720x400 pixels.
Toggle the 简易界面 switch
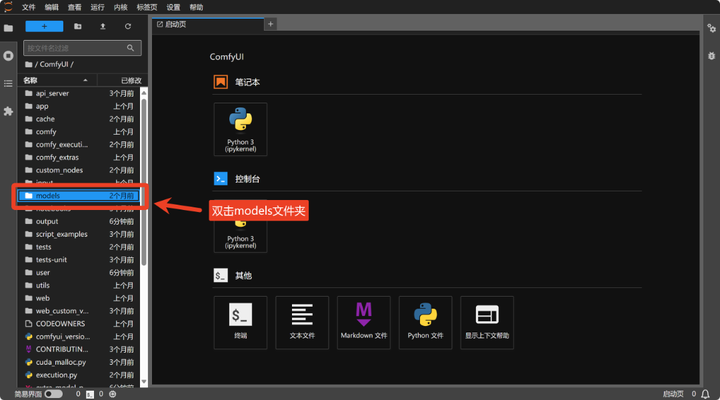click(53, 394)
